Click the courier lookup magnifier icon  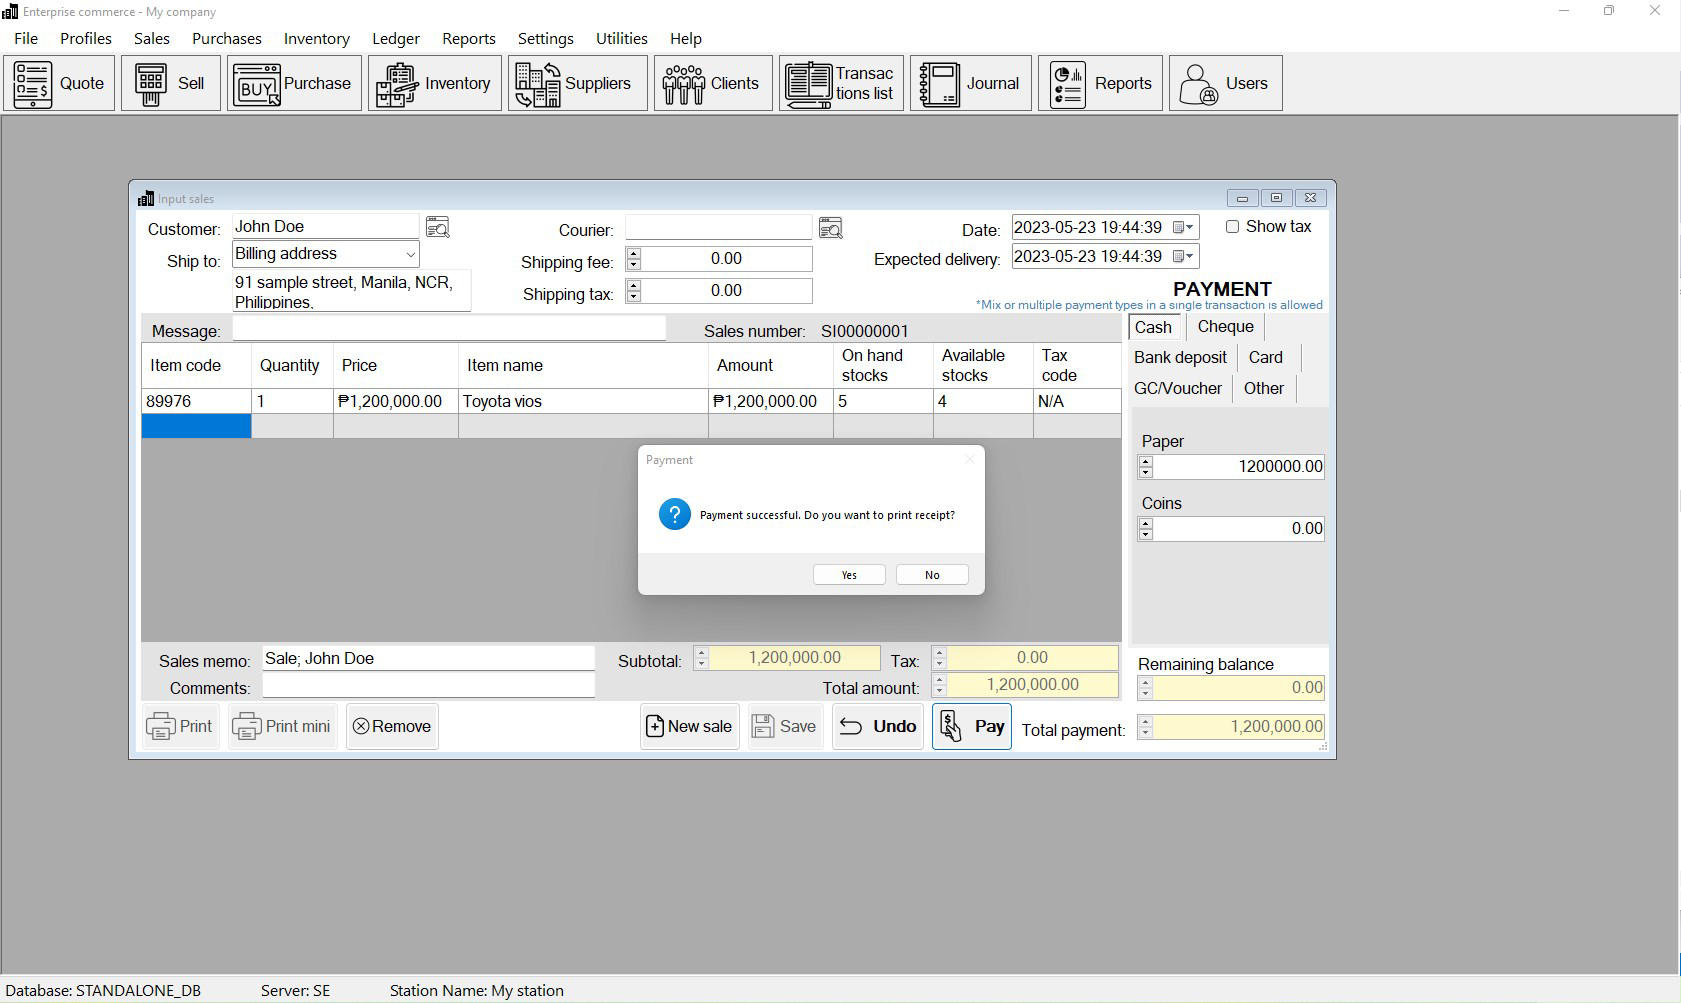pyautogui.click(x=831, y=227)
